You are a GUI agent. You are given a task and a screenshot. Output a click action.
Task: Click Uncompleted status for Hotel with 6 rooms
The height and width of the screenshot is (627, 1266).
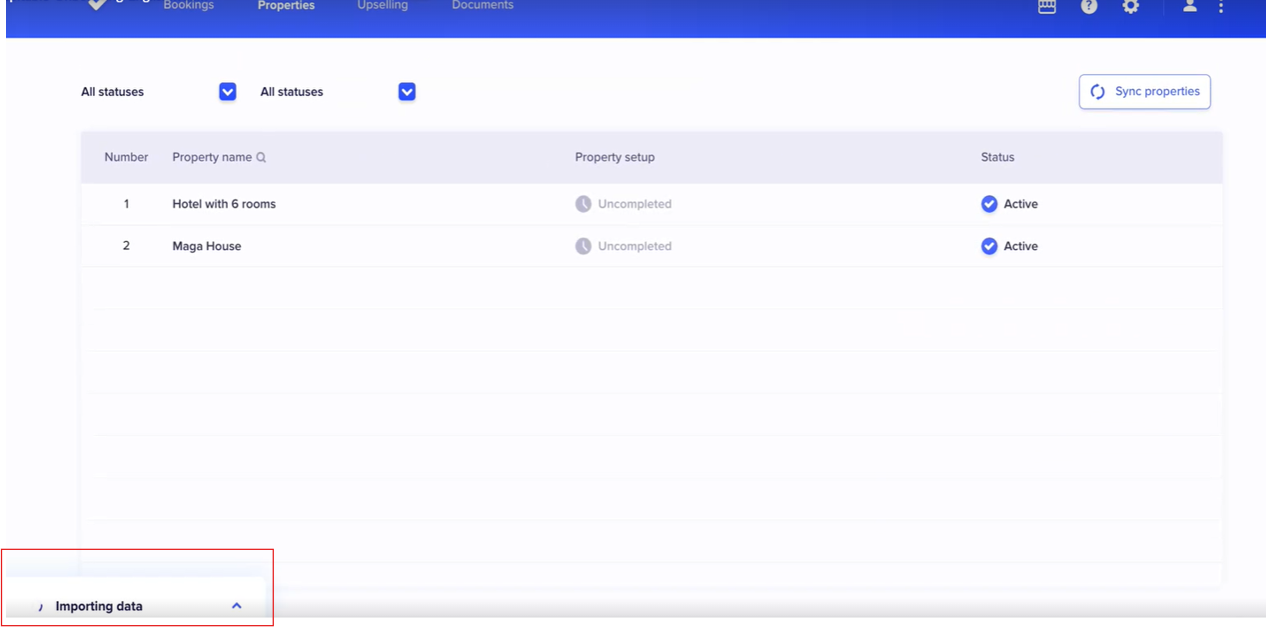634,204
